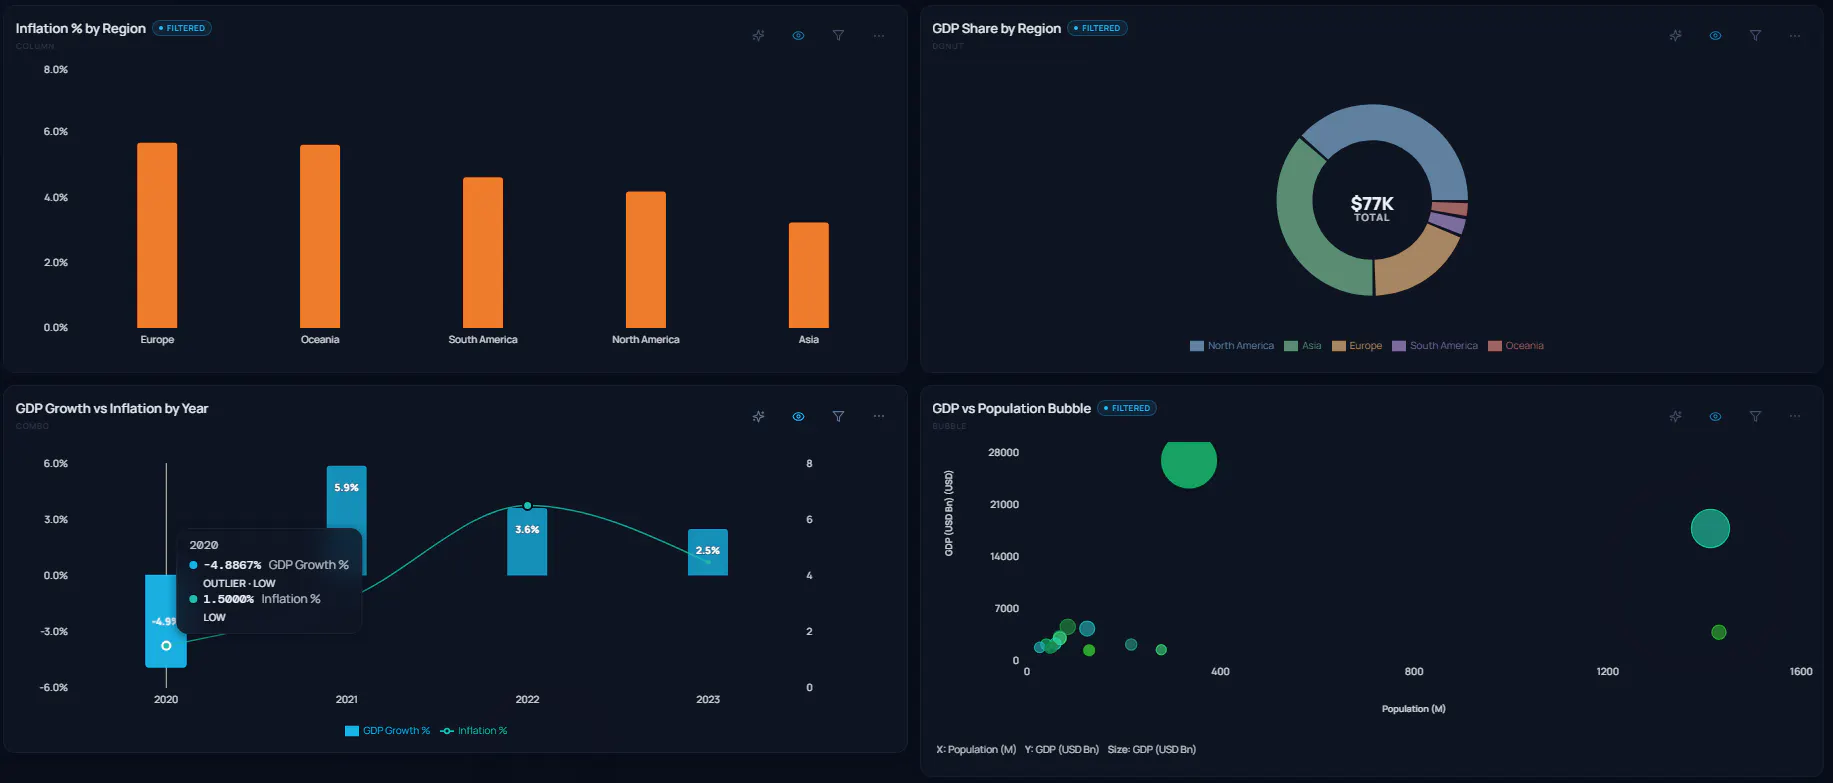Toggle visibility eye on GDP Share by Region
The height and width of the screenshot is (783, 1833).
(1715, 35)
